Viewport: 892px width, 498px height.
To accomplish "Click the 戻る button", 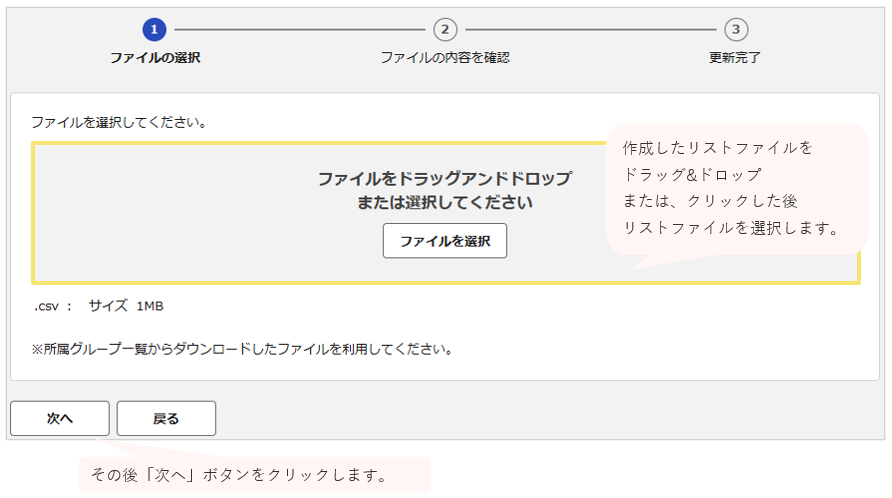I will pyautogui.click(x=166, y=418).
